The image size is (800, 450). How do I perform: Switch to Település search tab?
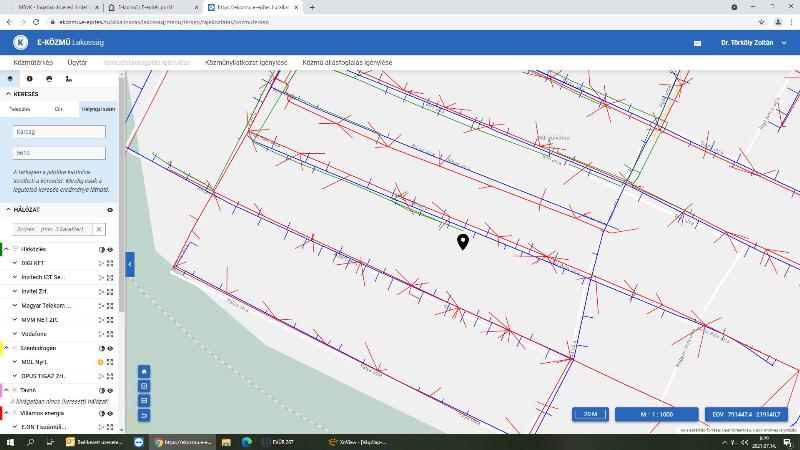(x=20, y=109)
